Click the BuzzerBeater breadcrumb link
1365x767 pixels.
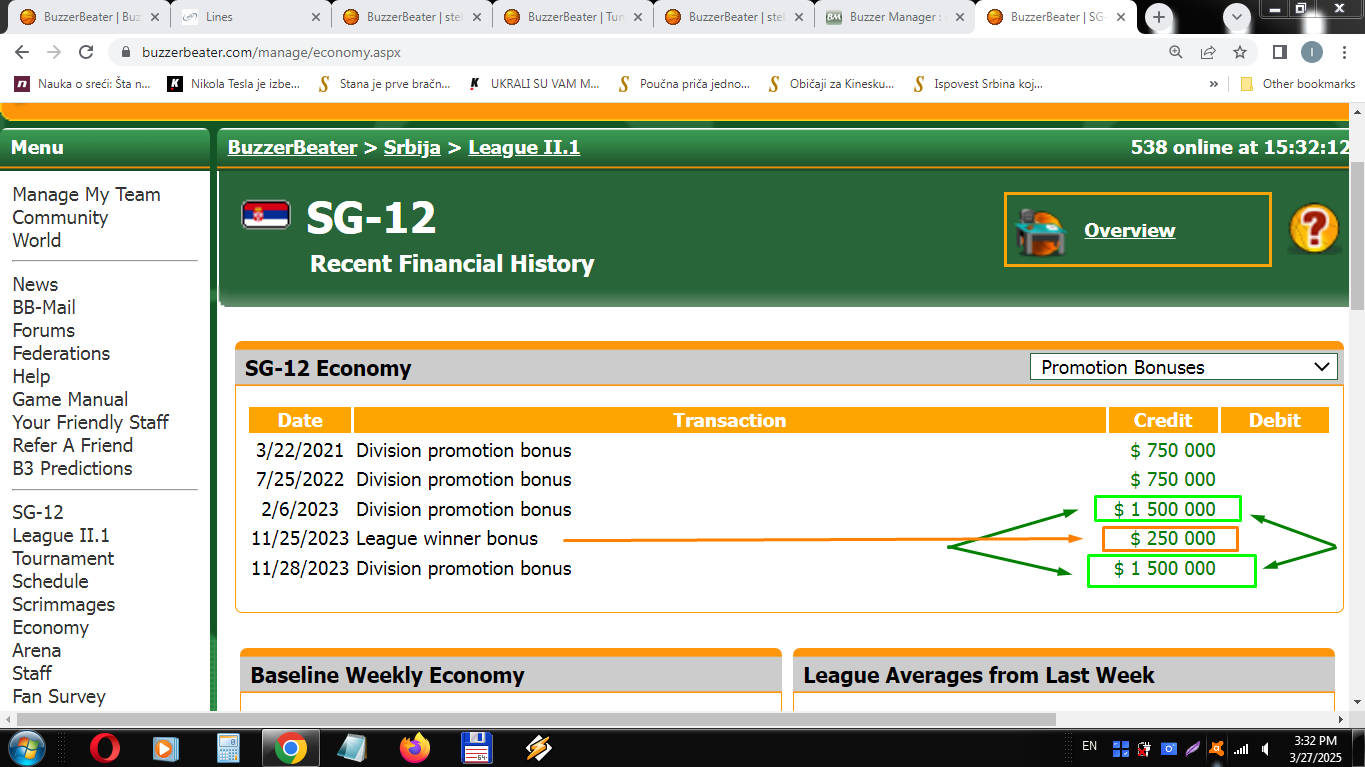(292, 147)
